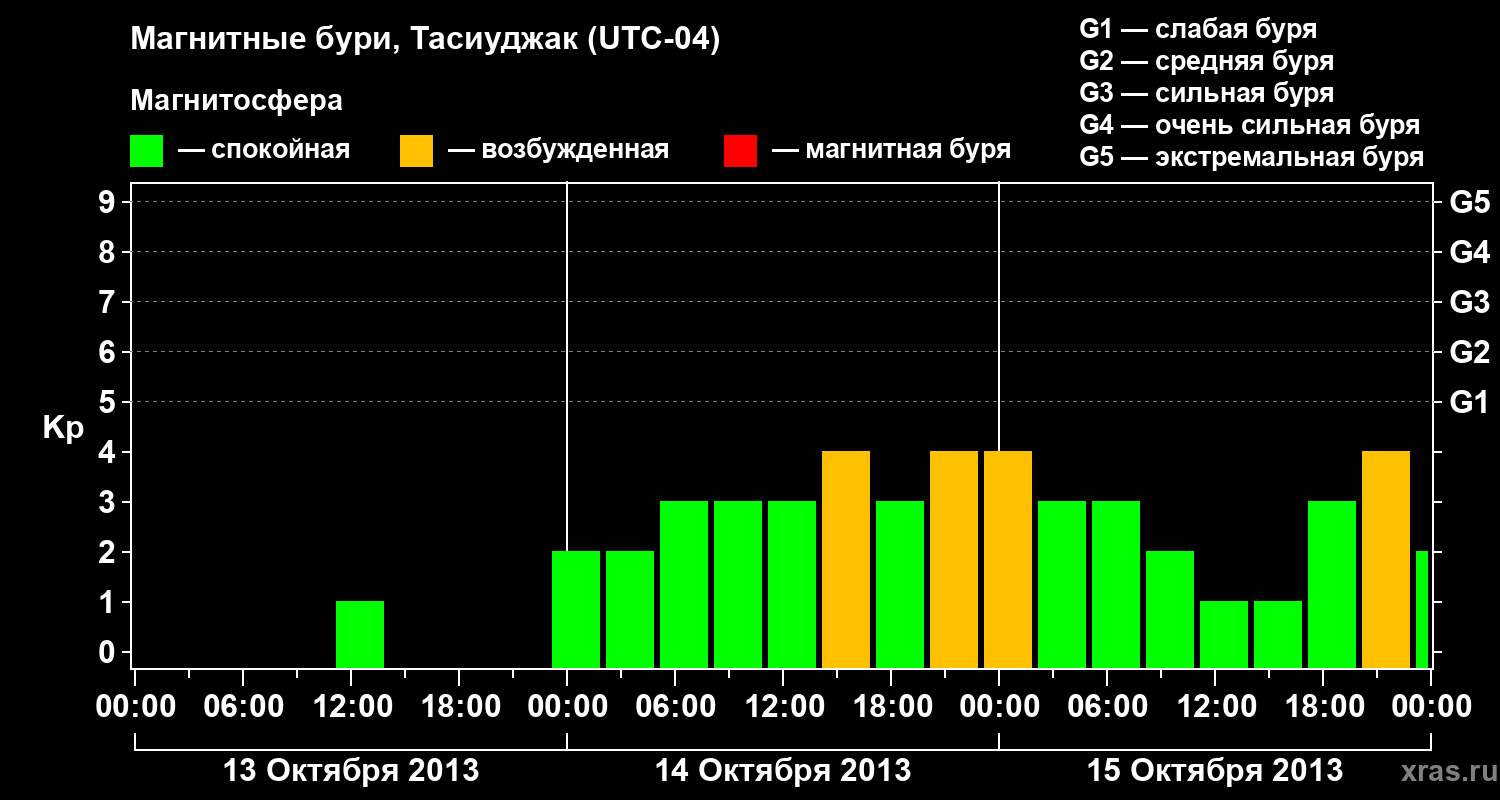Click the 06:00 time label for 15 October
Screen dimensions: 1500x800
[x=1107, y=707]
